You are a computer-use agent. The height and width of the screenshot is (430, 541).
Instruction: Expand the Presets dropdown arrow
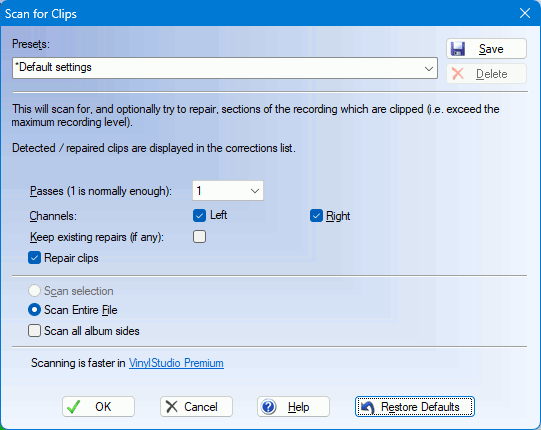(429, 68)
